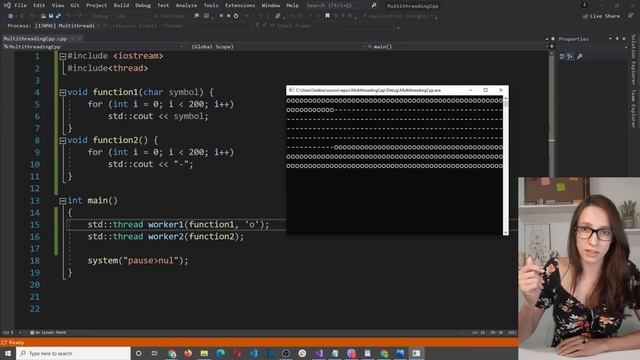Click the Property Pages wrench icon
The width and height of the screenshot is (640, 360).
tap(580, 56)
